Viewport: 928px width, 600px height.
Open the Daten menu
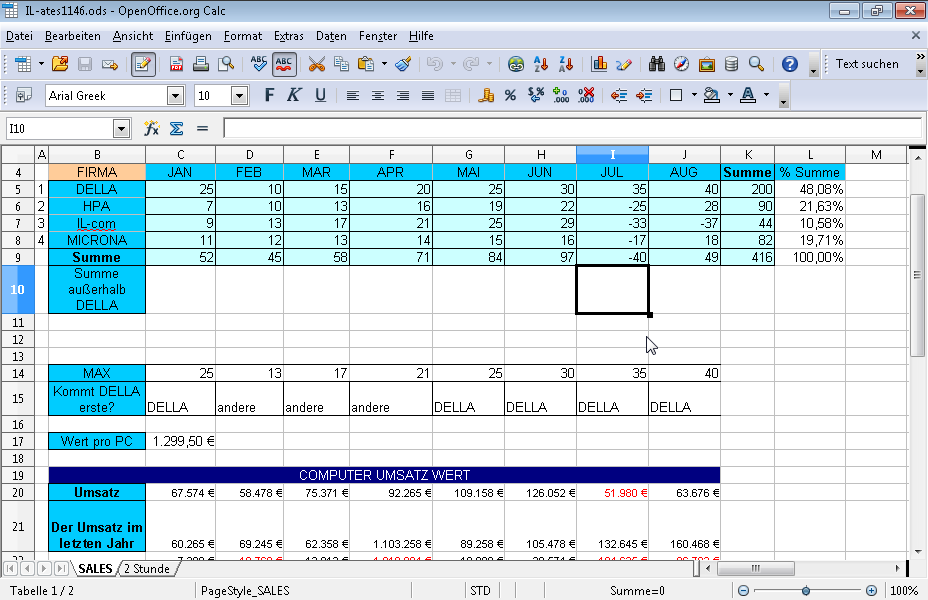331,36
